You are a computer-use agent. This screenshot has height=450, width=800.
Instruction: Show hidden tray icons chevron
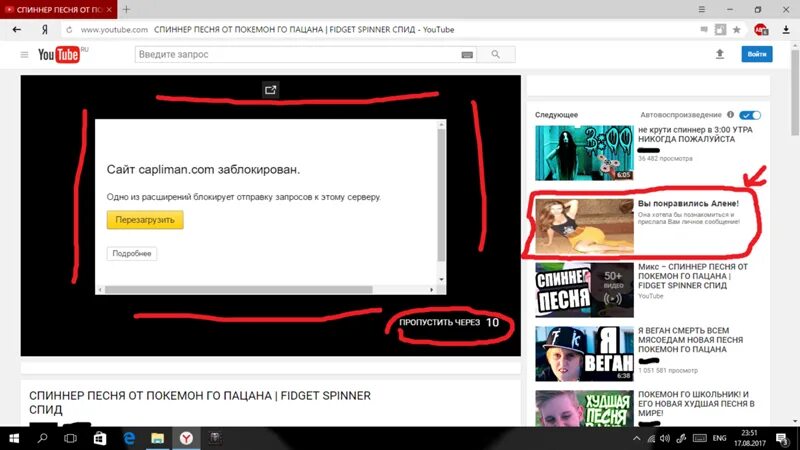pos(636,438)
